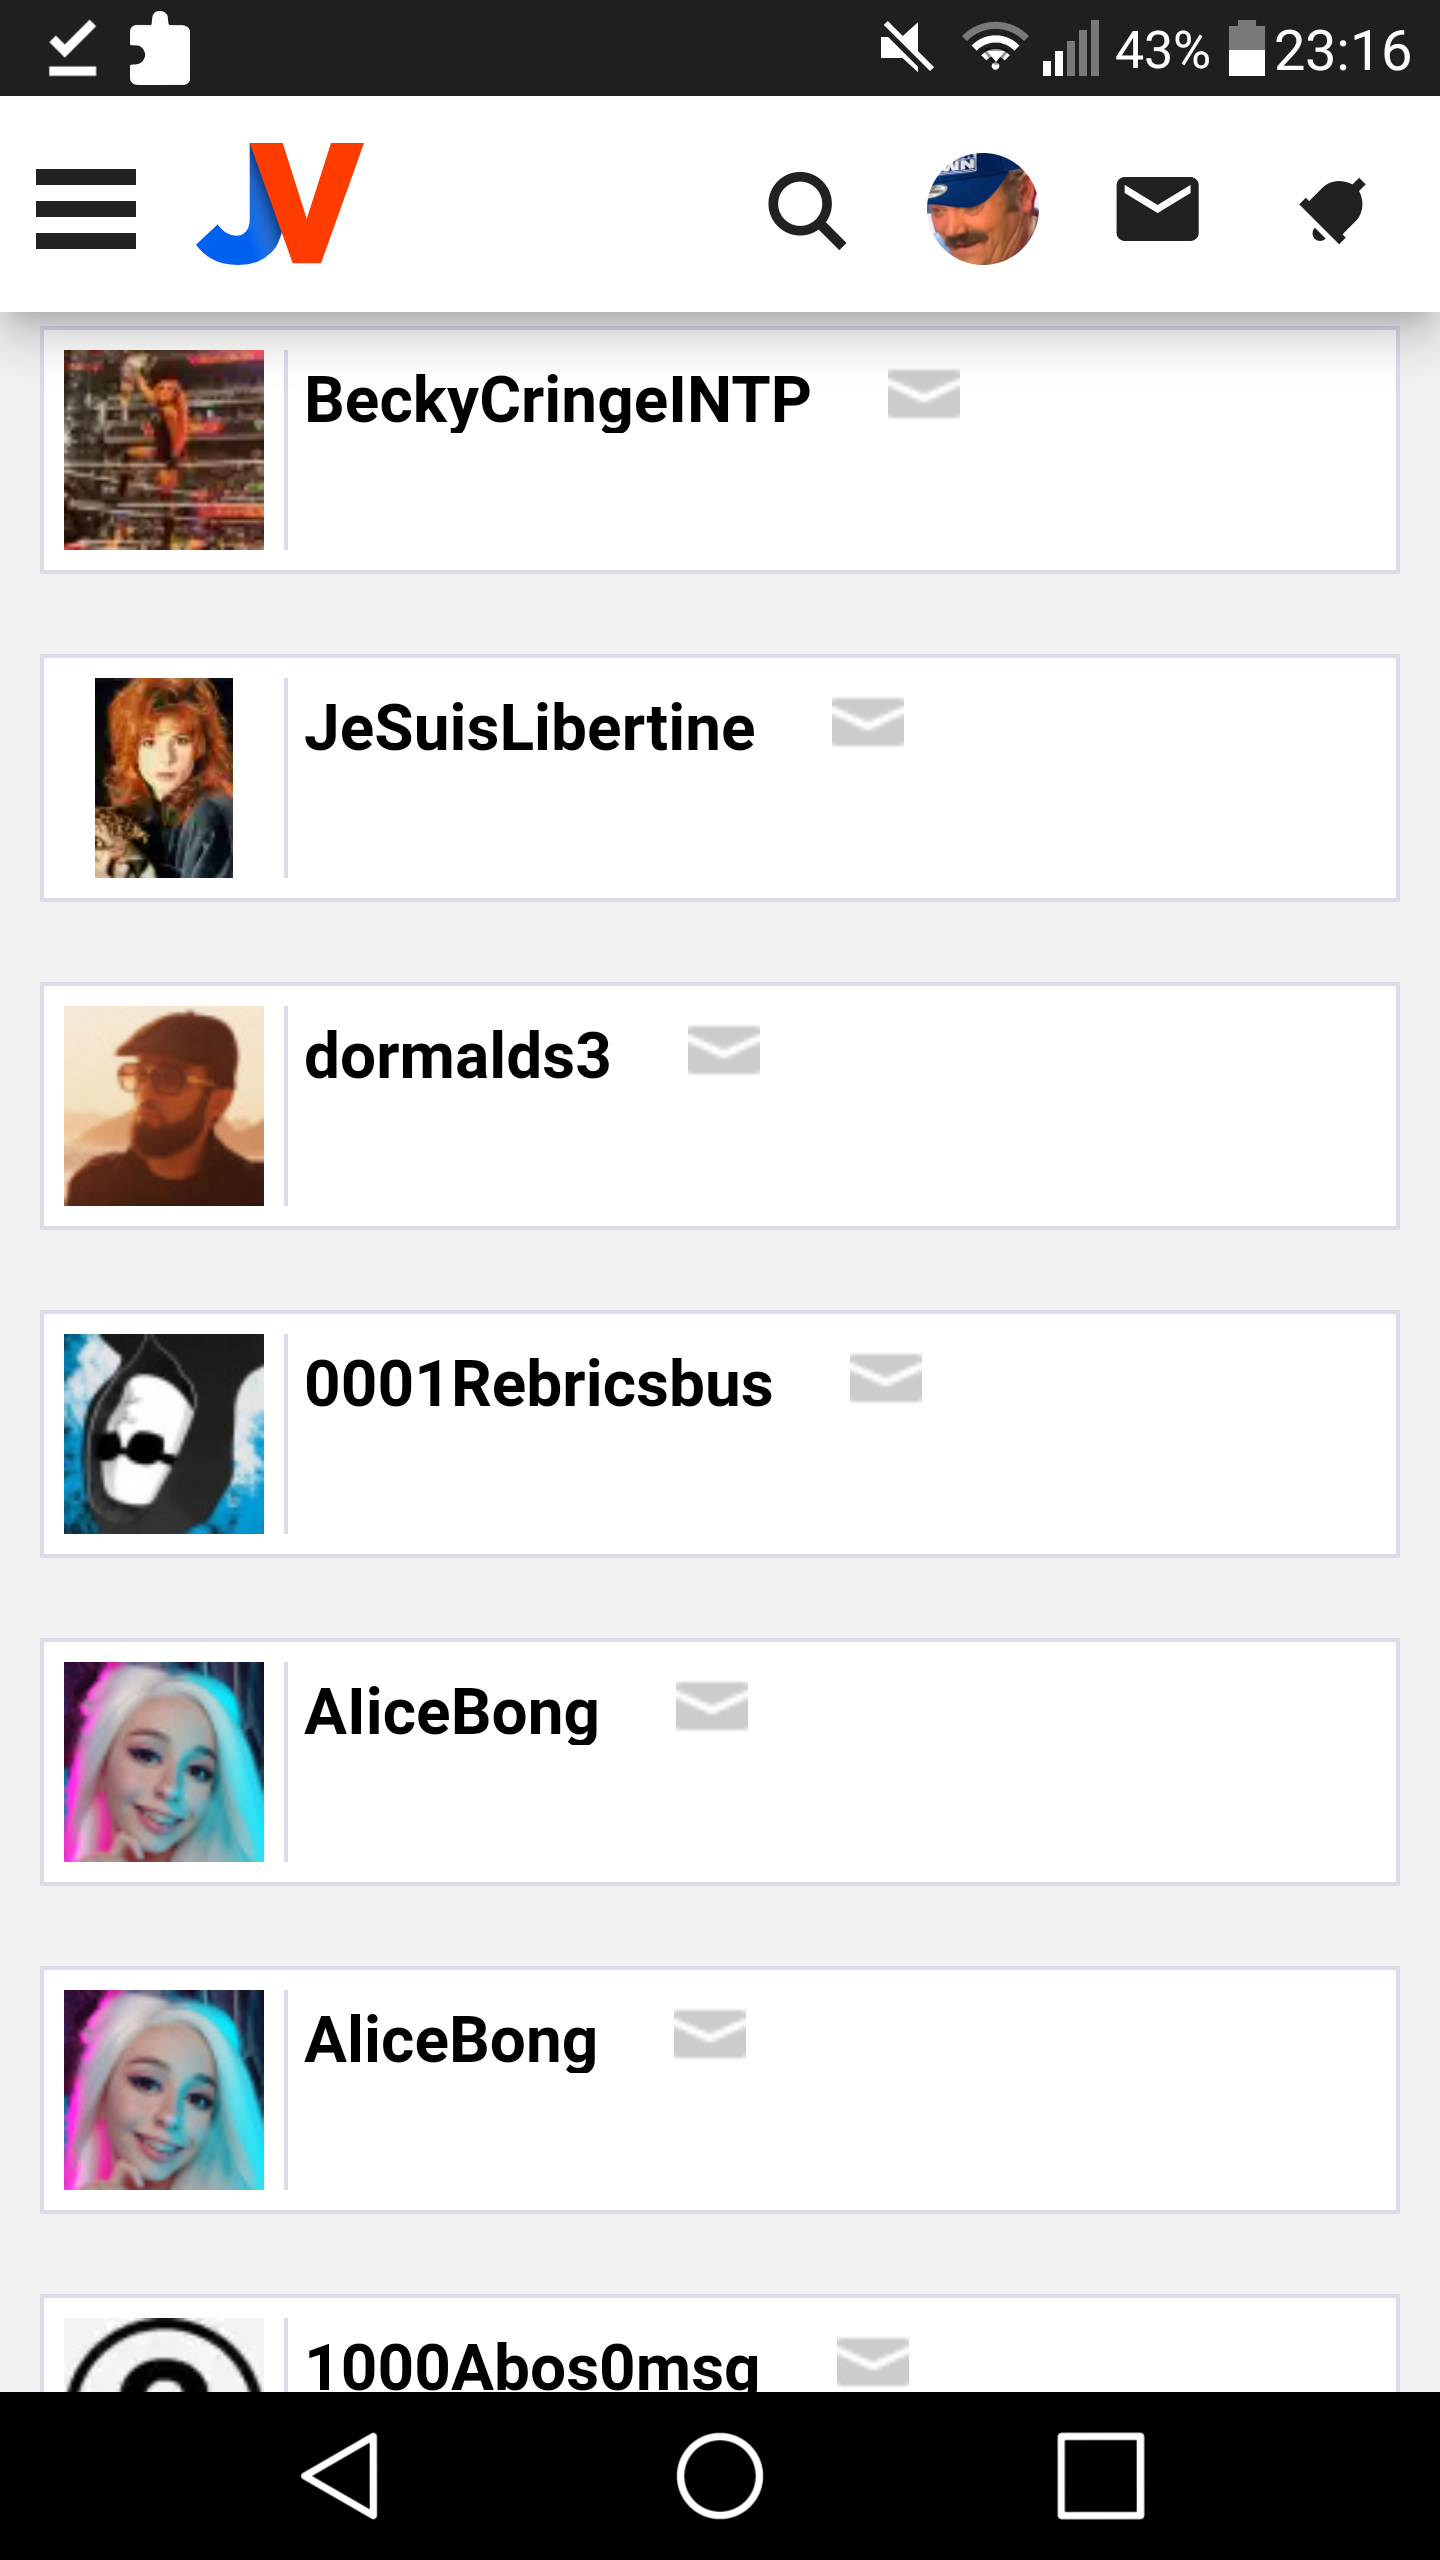Click envelope icon next to JeSuisLibertine

868,722
